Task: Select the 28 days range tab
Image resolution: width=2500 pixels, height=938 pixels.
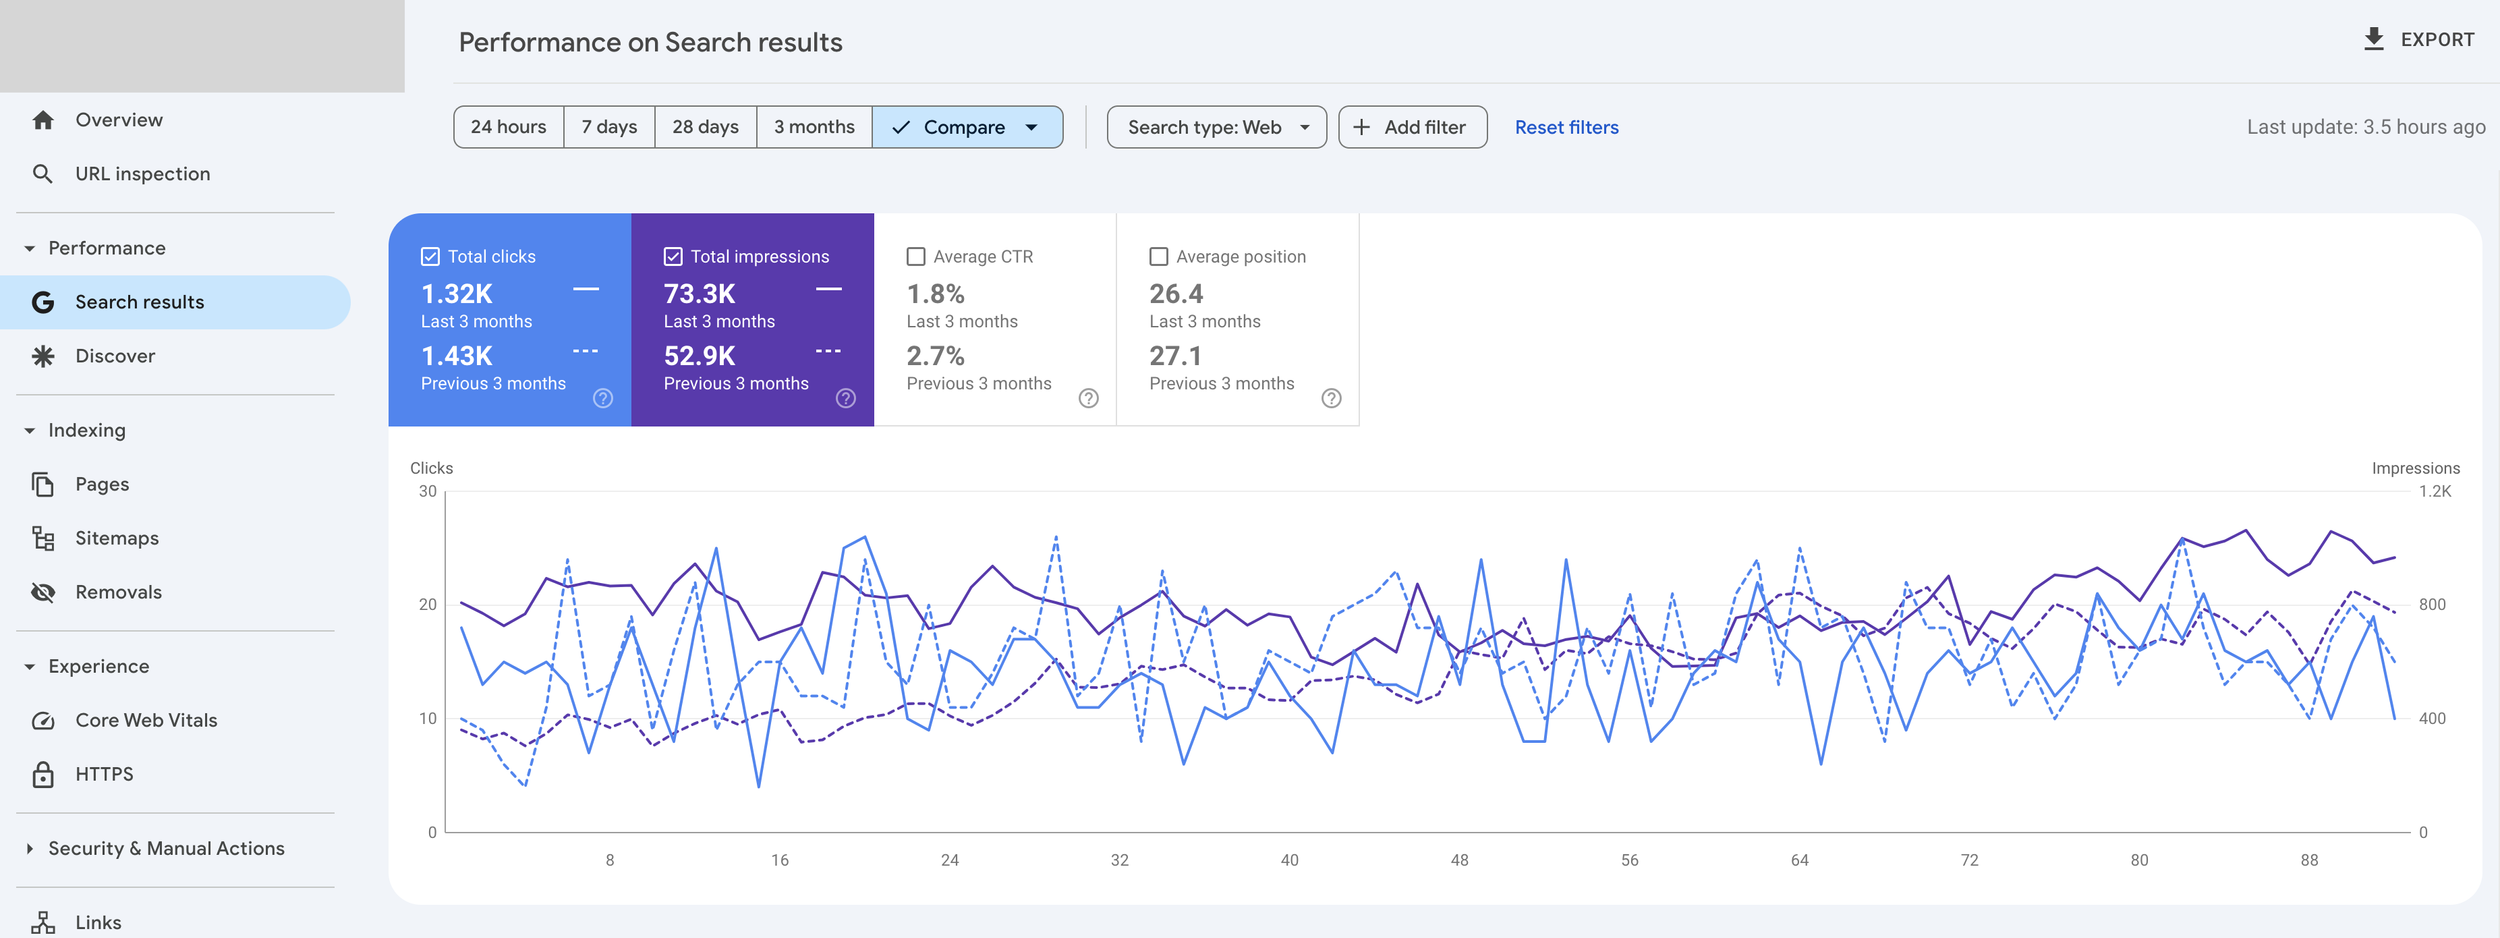Action: (x=705, y=128)
